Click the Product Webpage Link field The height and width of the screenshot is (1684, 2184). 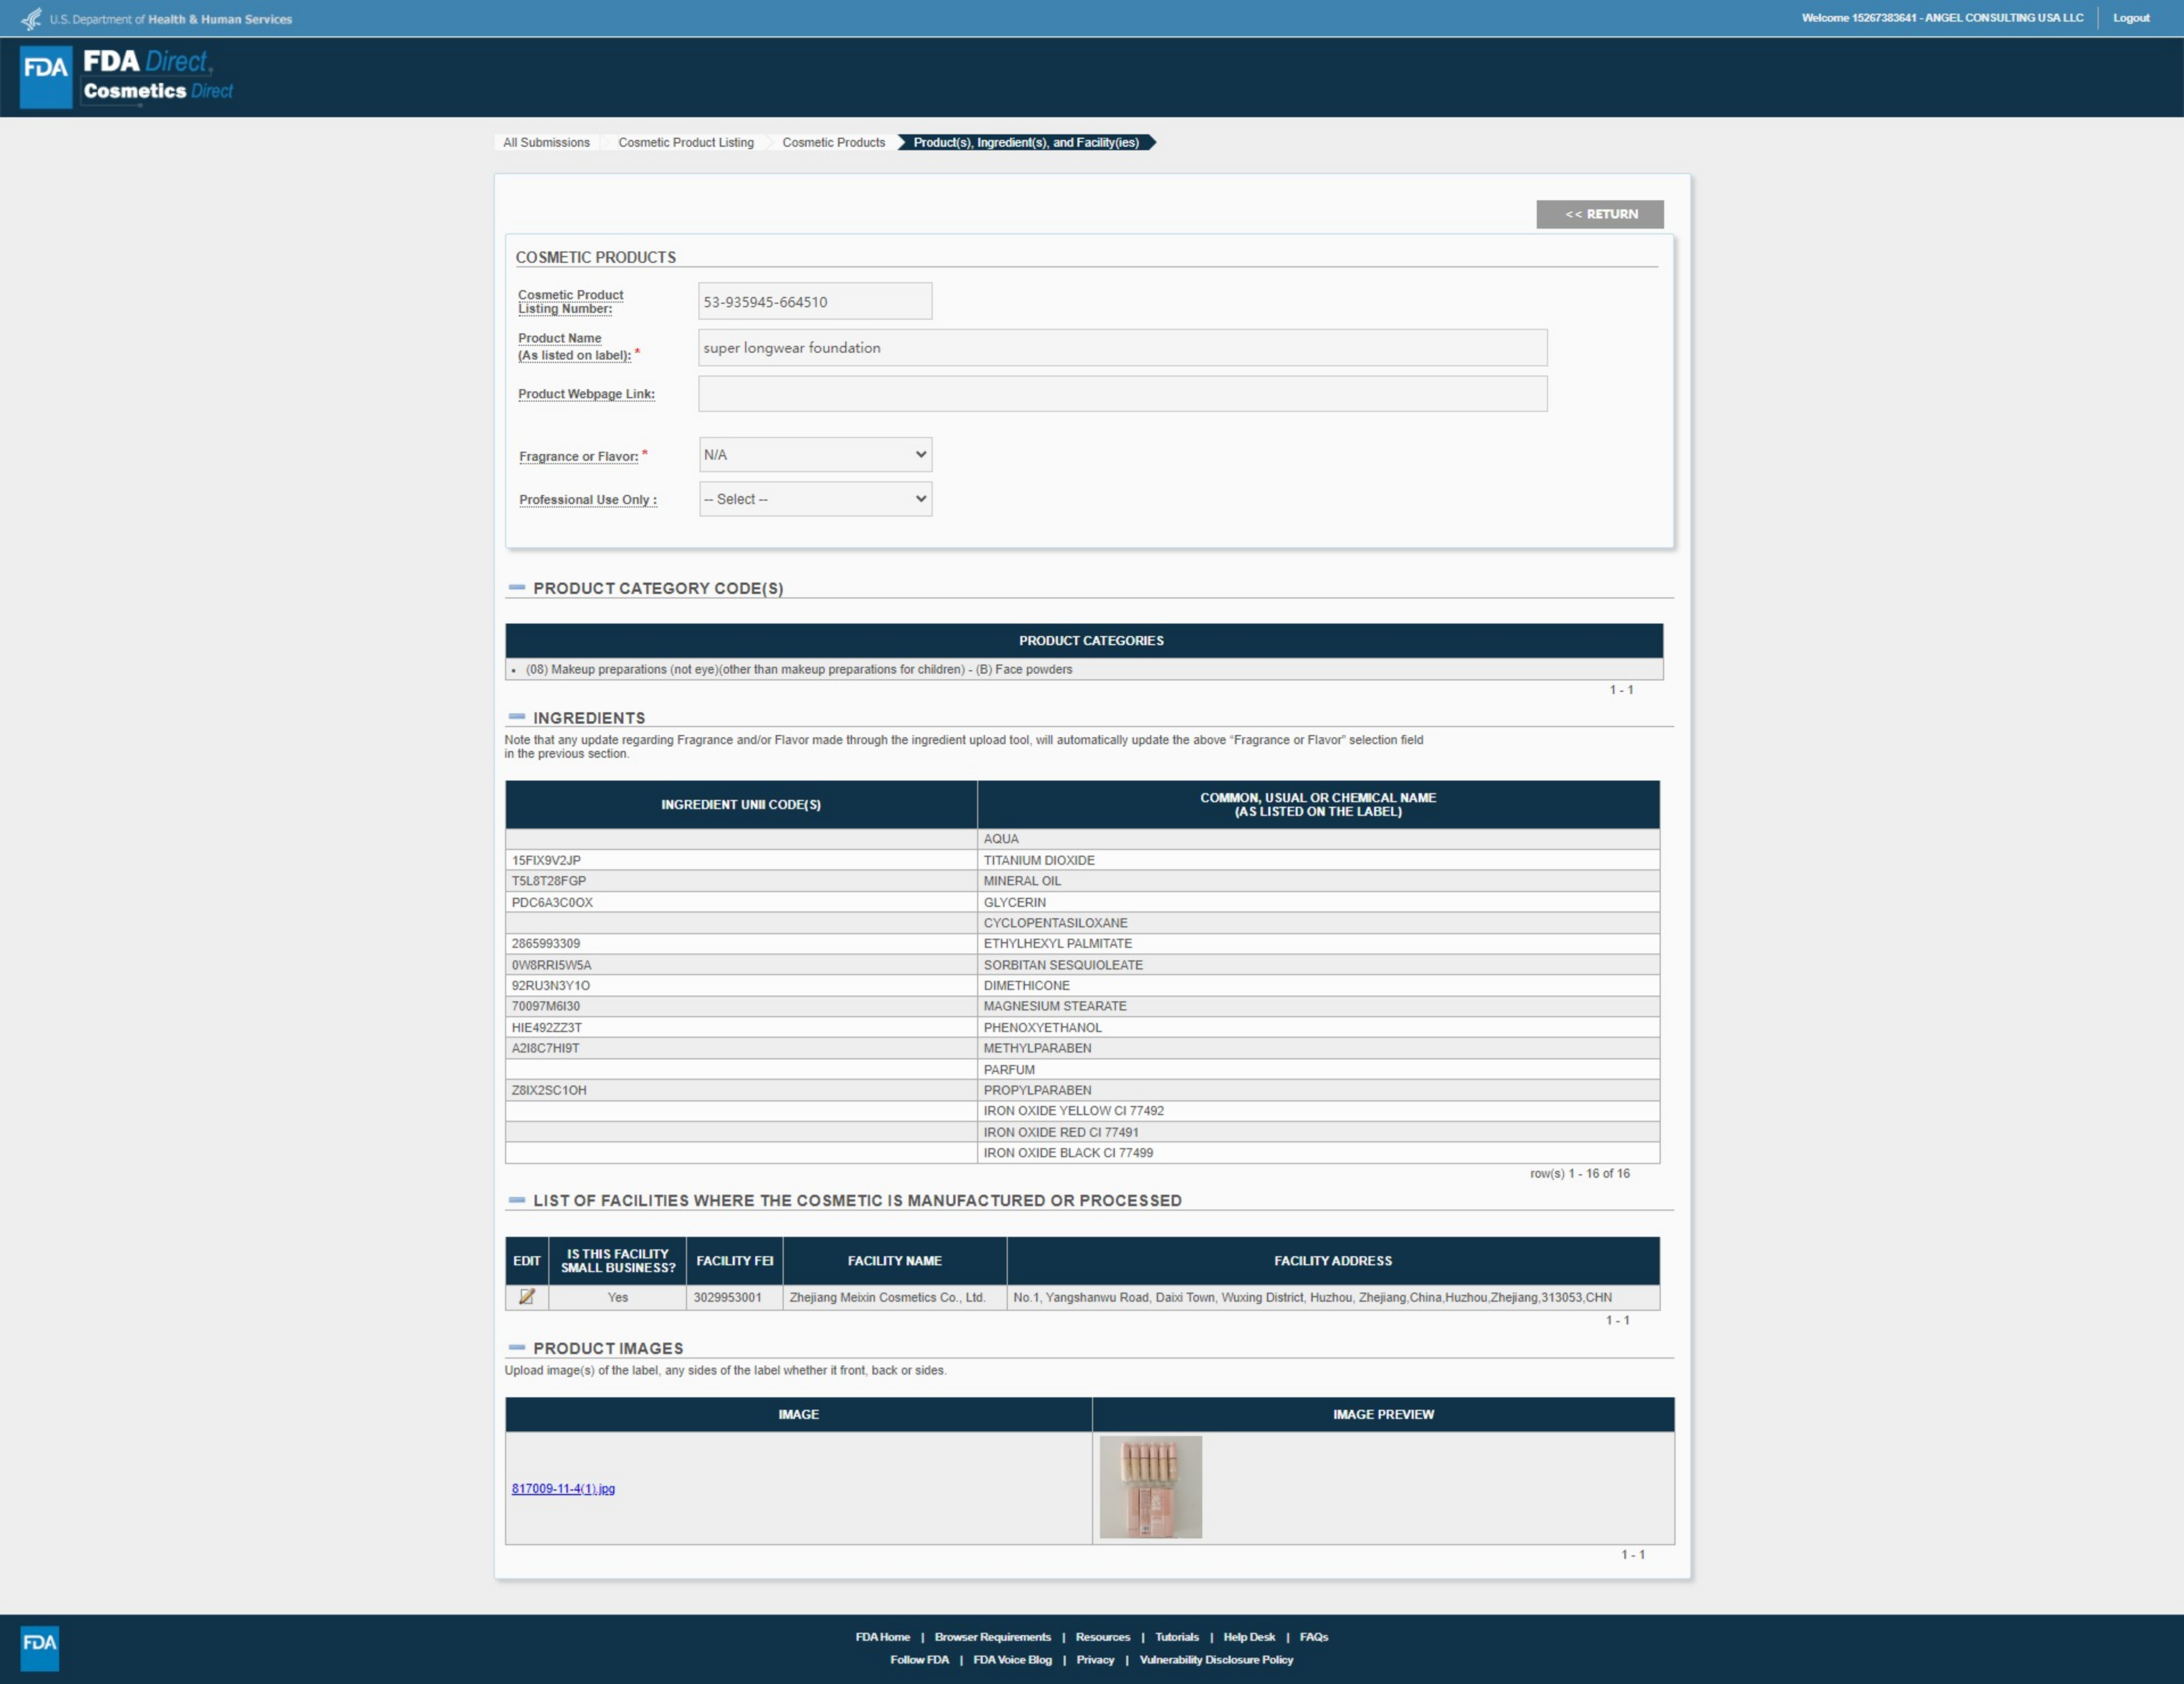[1122, 394]
